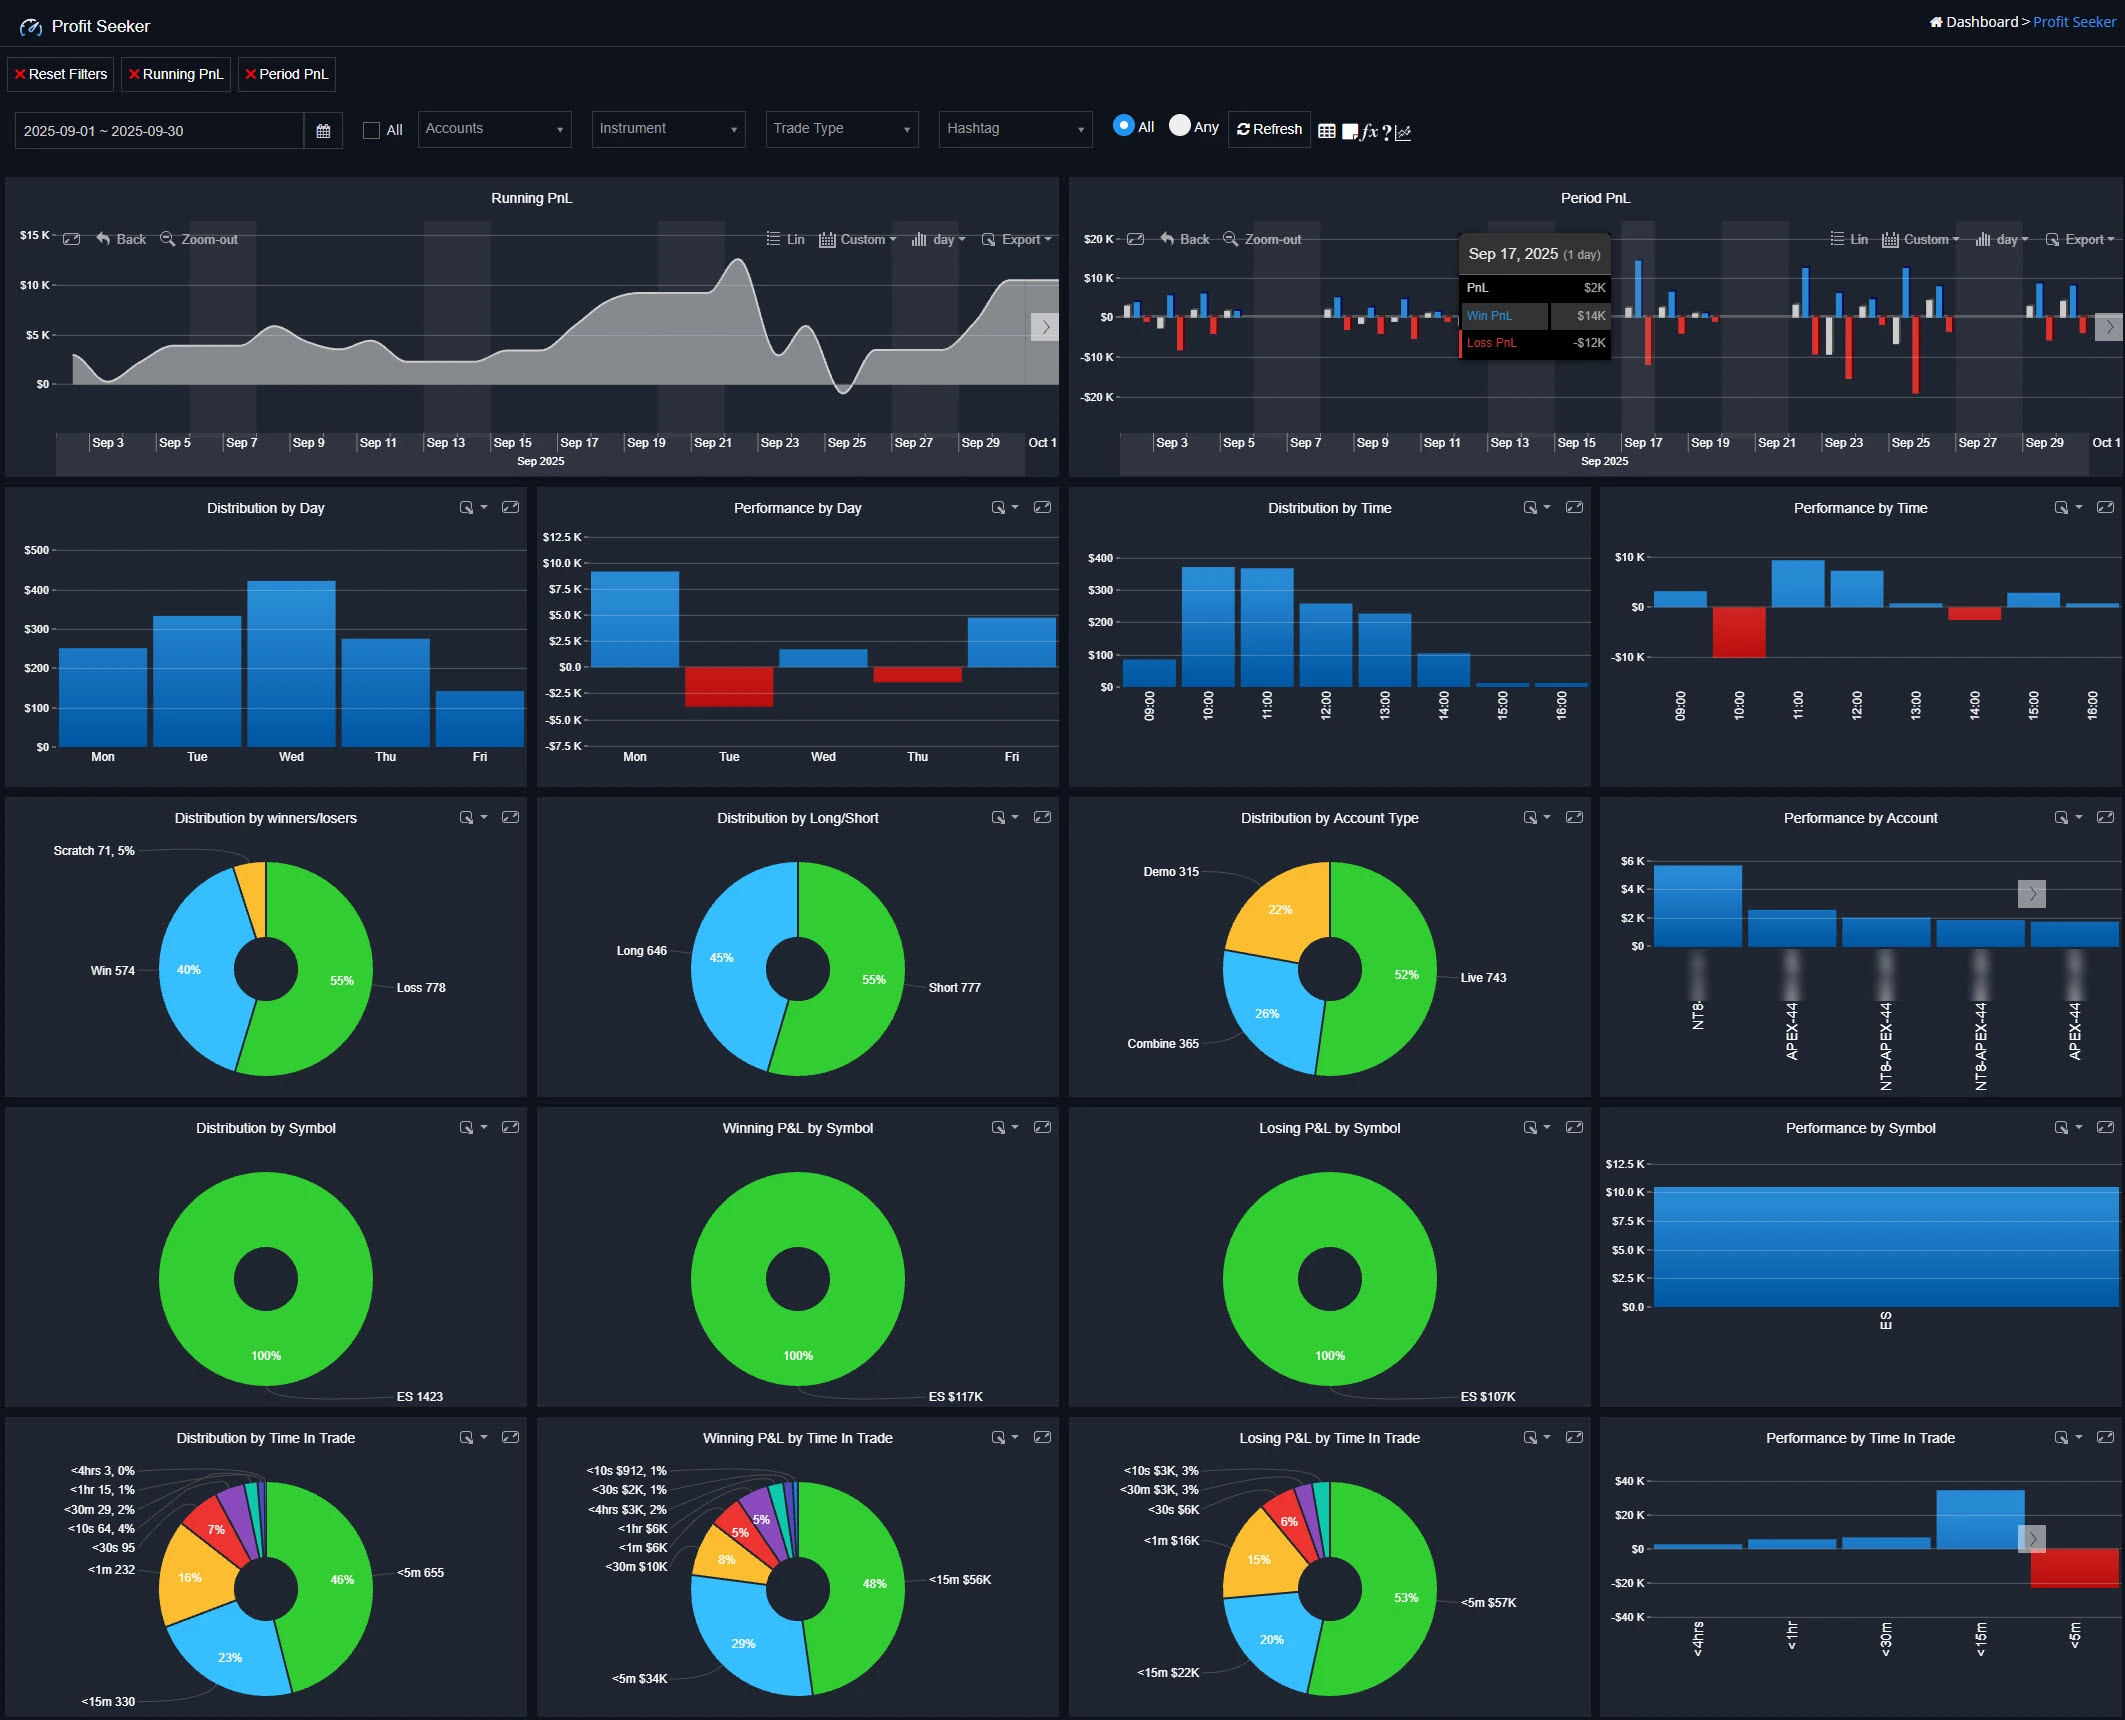Click Zoom-out on the Running PnL chart
Screen dimensions: 2125x1720
coord(199,239)
